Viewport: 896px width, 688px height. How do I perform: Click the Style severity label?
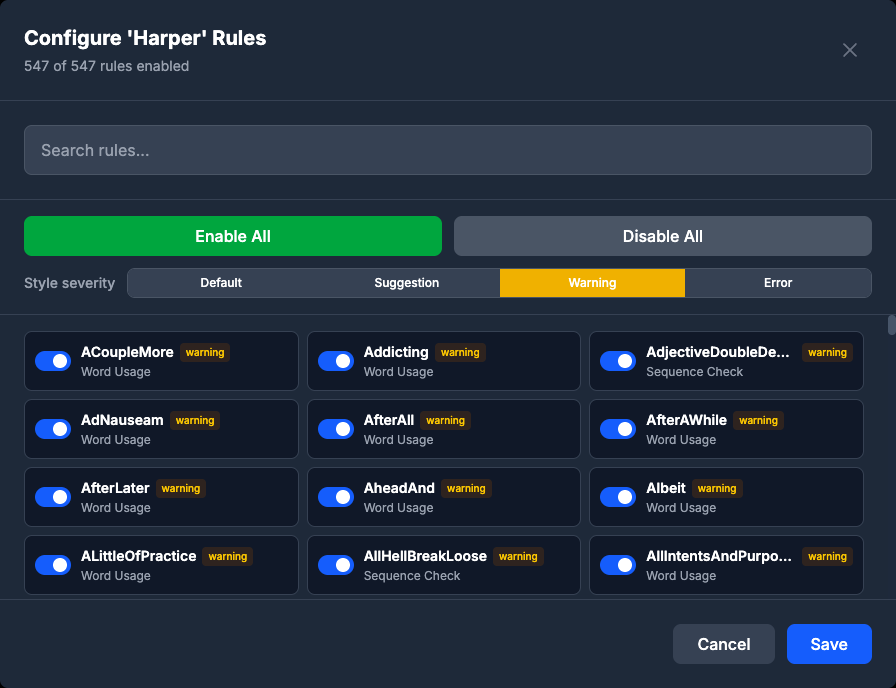pos(69,283)
